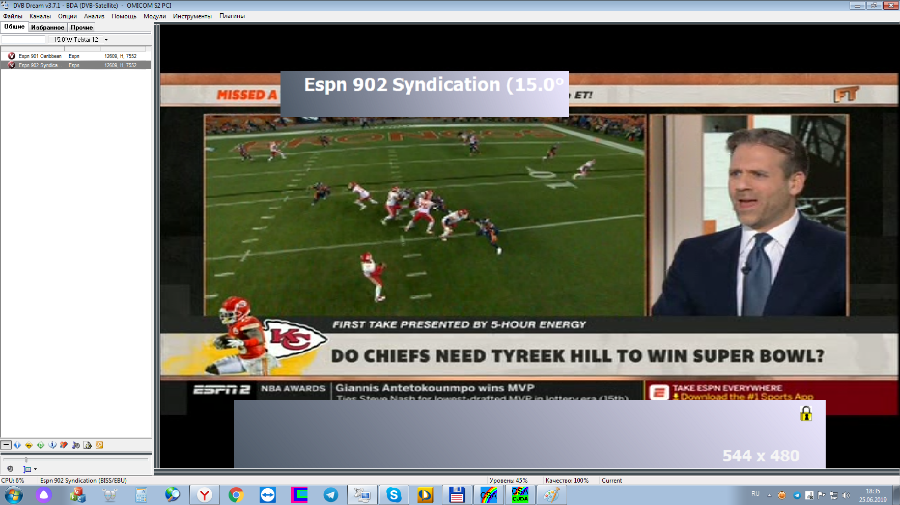Click the minus icon in the channel list toolbar
The height and width of the screenshot is (505, 900).
[x=6, y=444]
